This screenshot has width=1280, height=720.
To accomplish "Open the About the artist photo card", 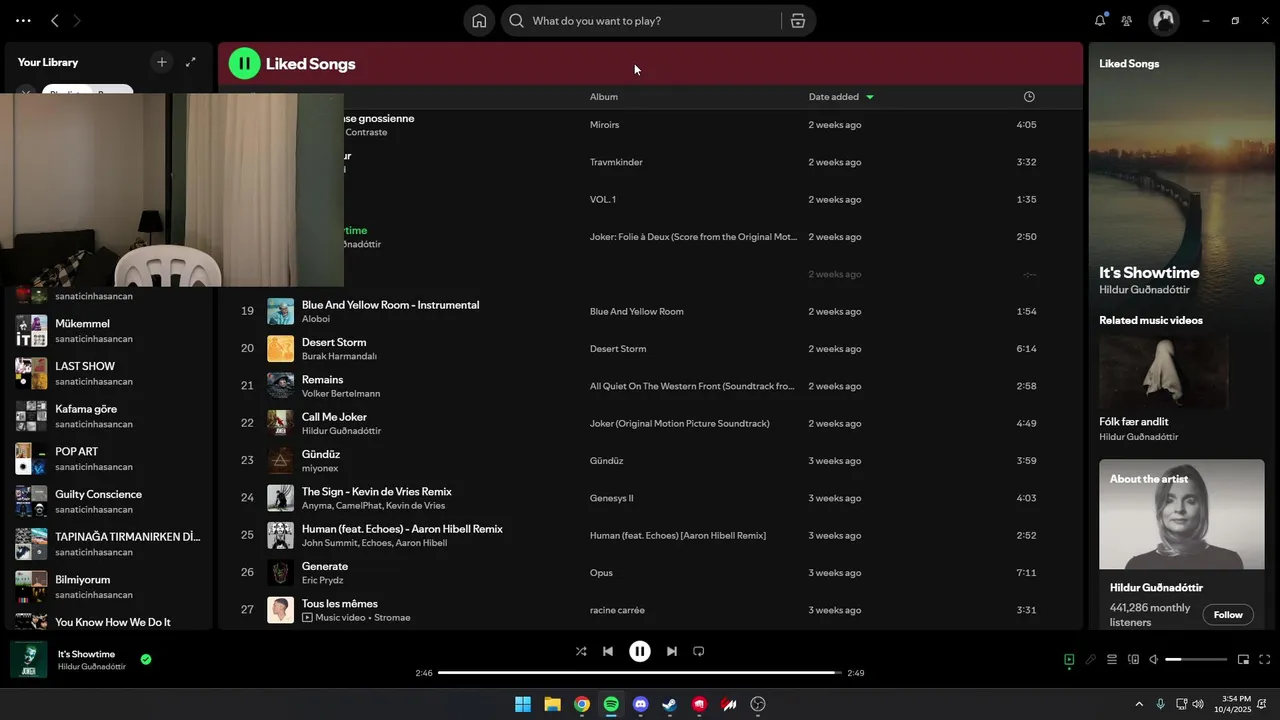I will (1181, 514).
